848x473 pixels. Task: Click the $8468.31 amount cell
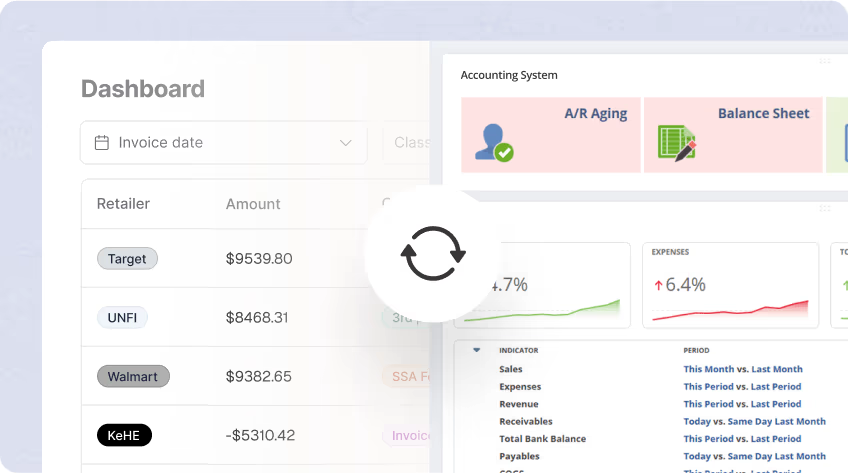(x=257, y=317)
